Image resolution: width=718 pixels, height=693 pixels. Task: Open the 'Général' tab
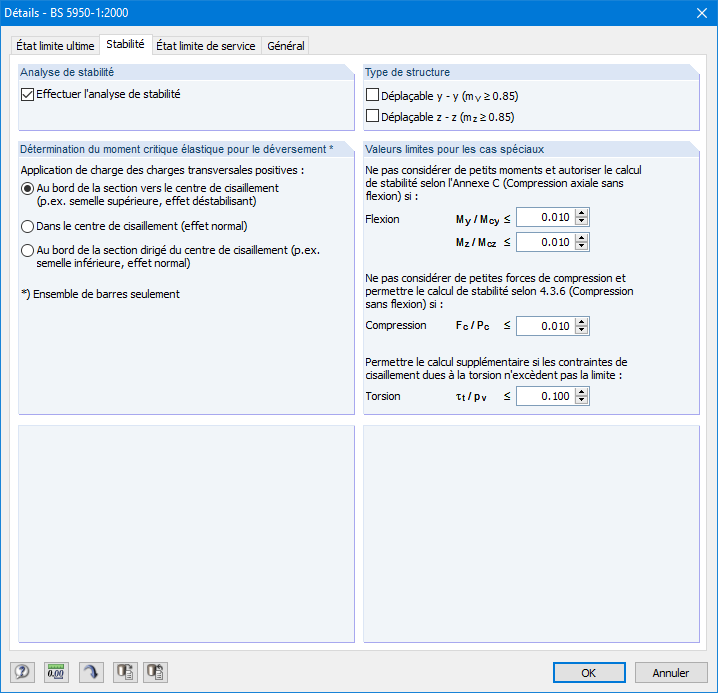286,46
